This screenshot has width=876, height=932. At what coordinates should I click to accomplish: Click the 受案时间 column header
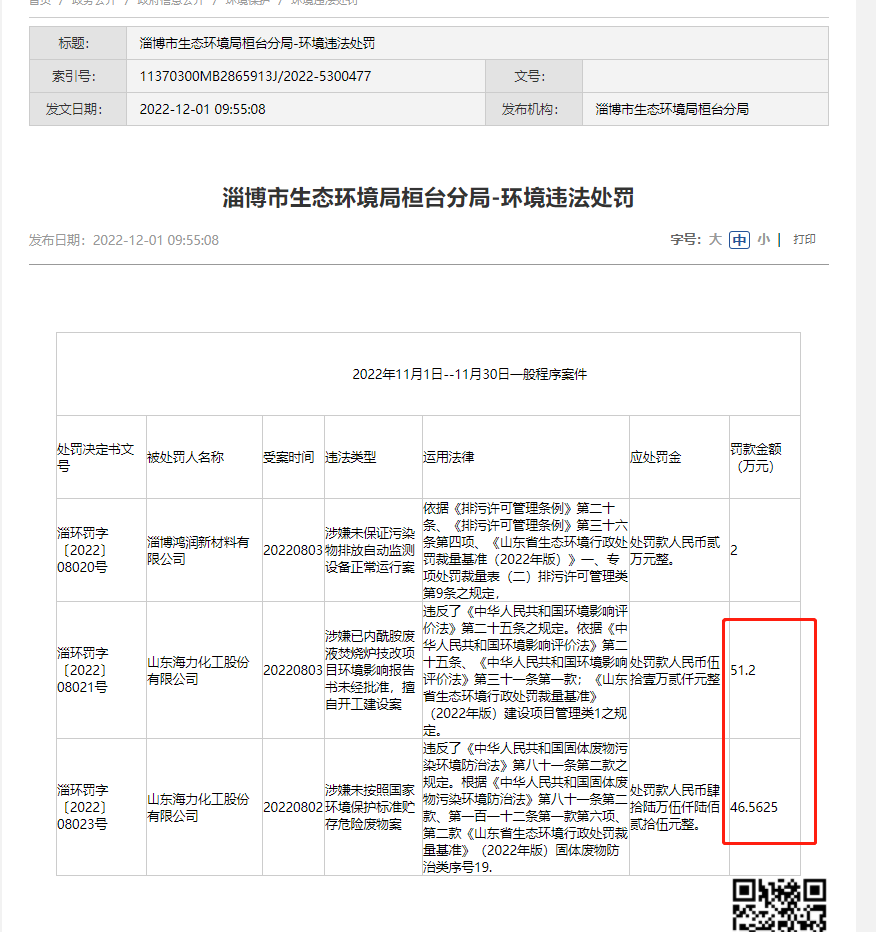pyautogui.click(x=293, y=457)
